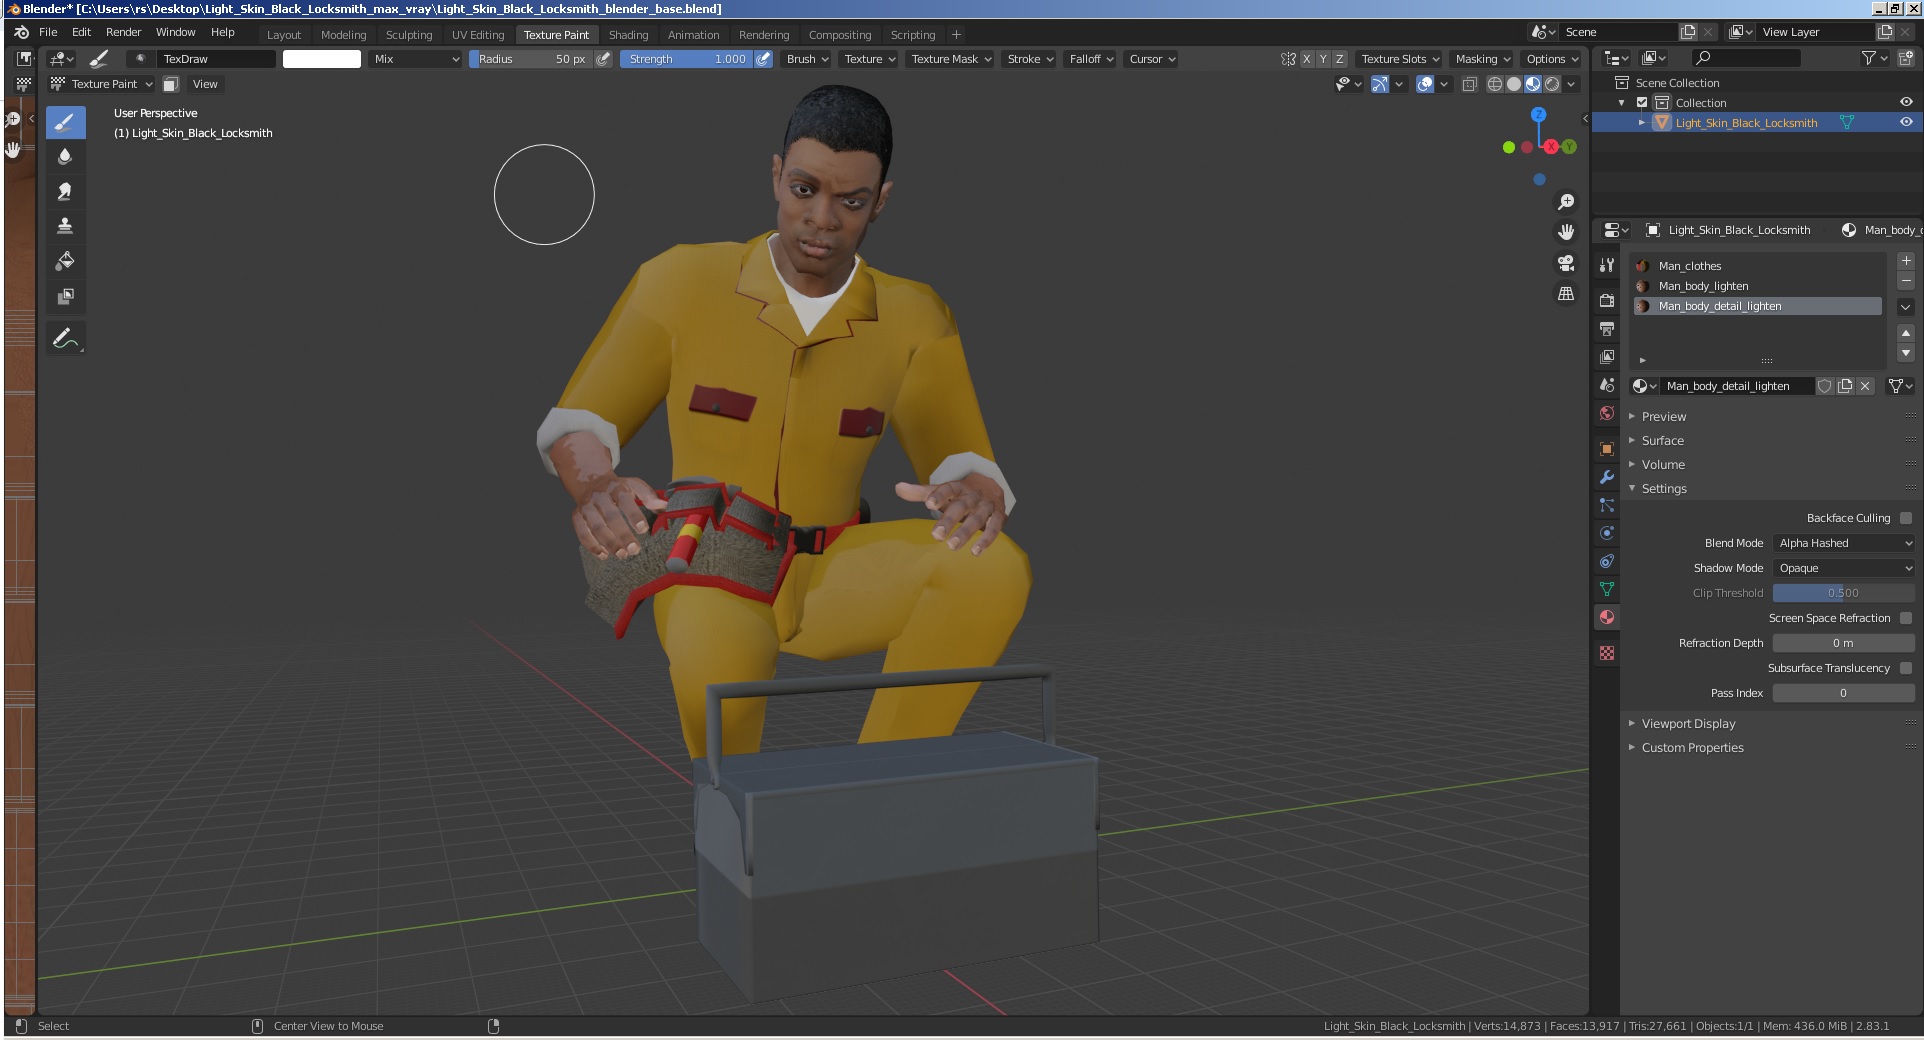1924x1040 pixels.
Task: Switch to rendered viewport shading
Action: coord(1552,84)
